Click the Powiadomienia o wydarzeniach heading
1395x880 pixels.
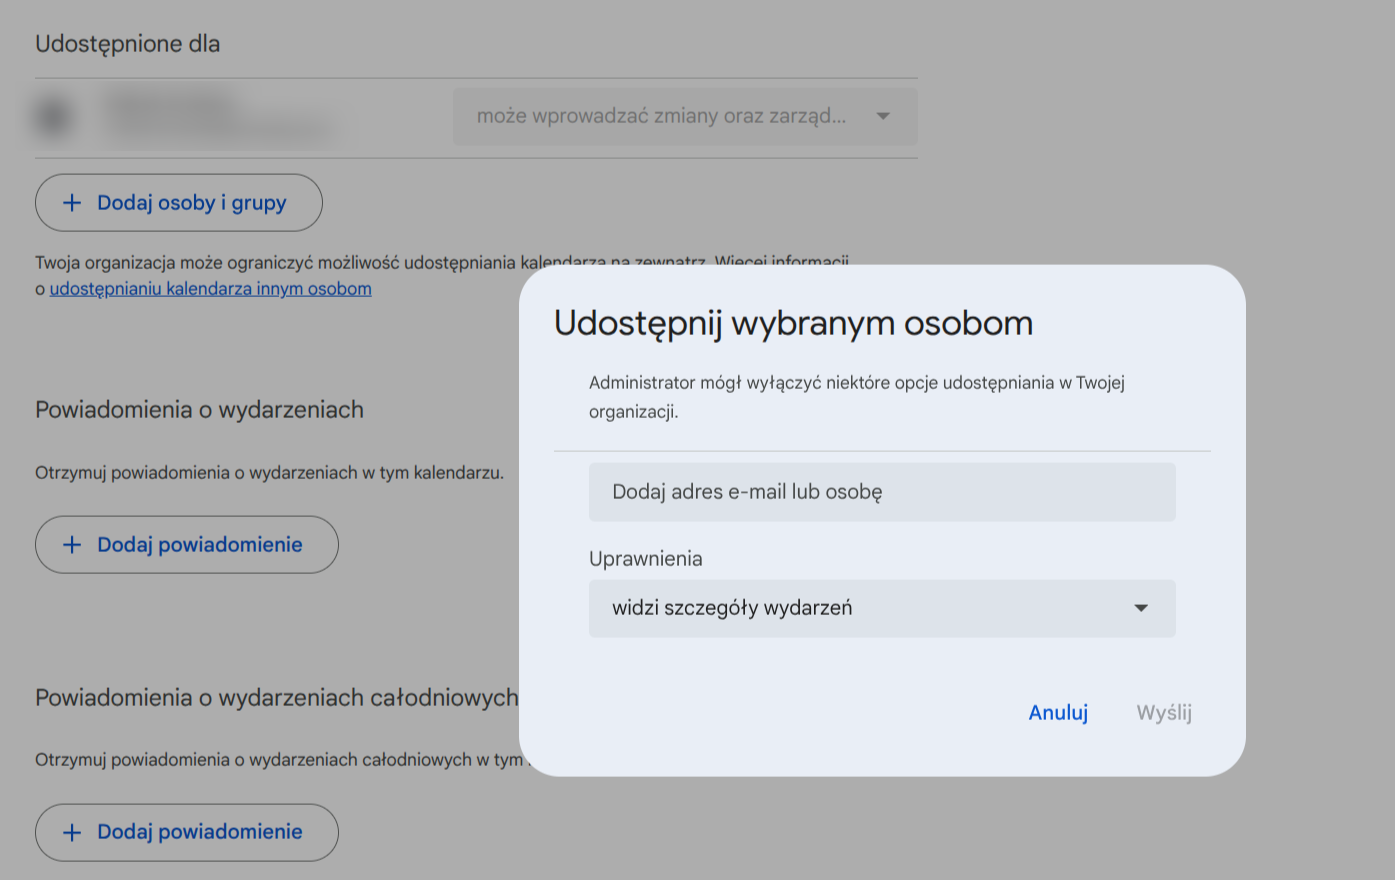tap(200, 410)
